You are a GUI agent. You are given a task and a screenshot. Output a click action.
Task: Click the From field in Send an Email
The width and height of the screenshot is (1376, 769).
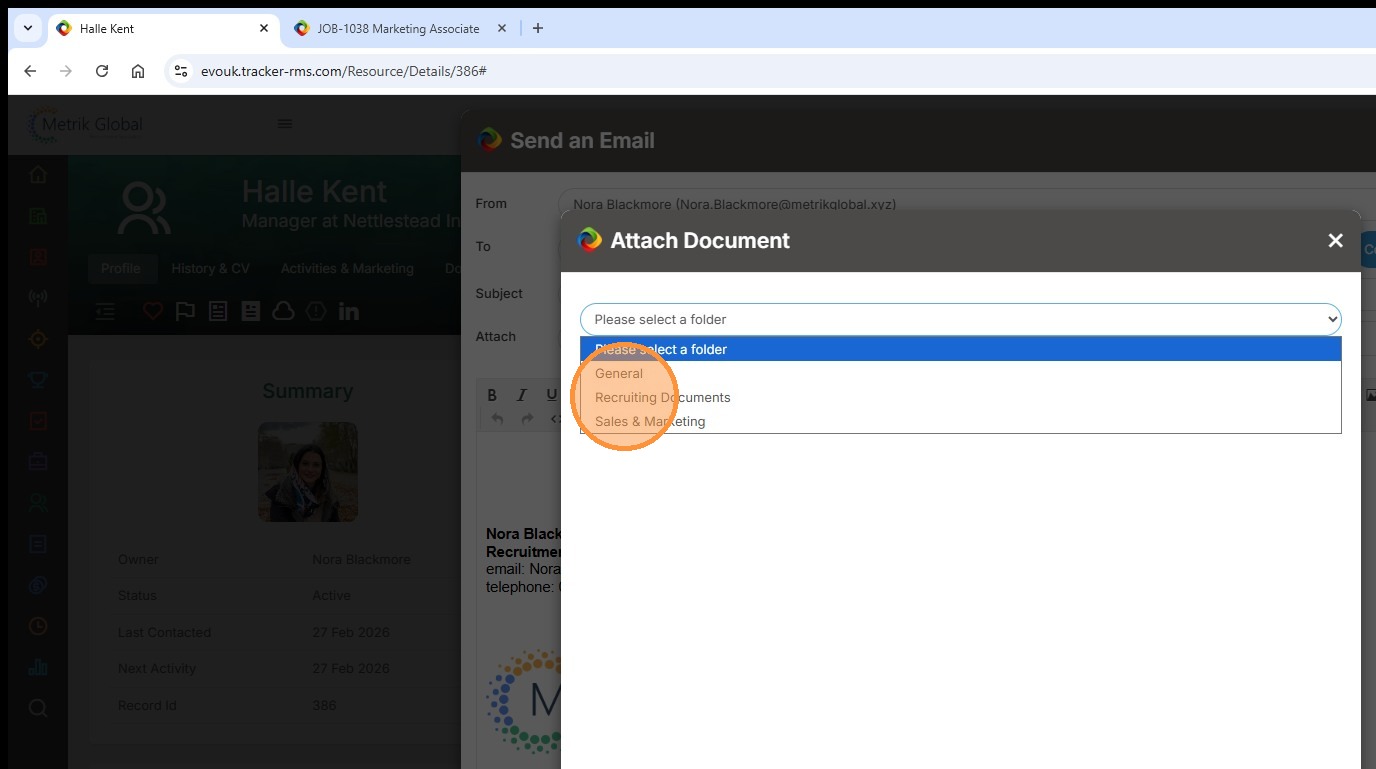(966, 204)
